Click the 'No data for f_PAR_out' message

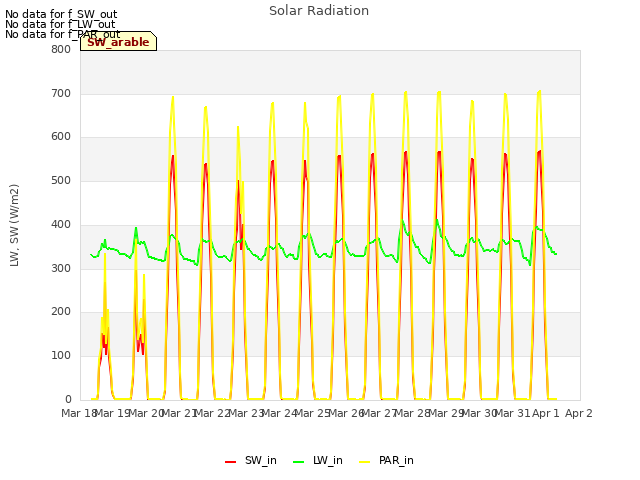(62, 34)
